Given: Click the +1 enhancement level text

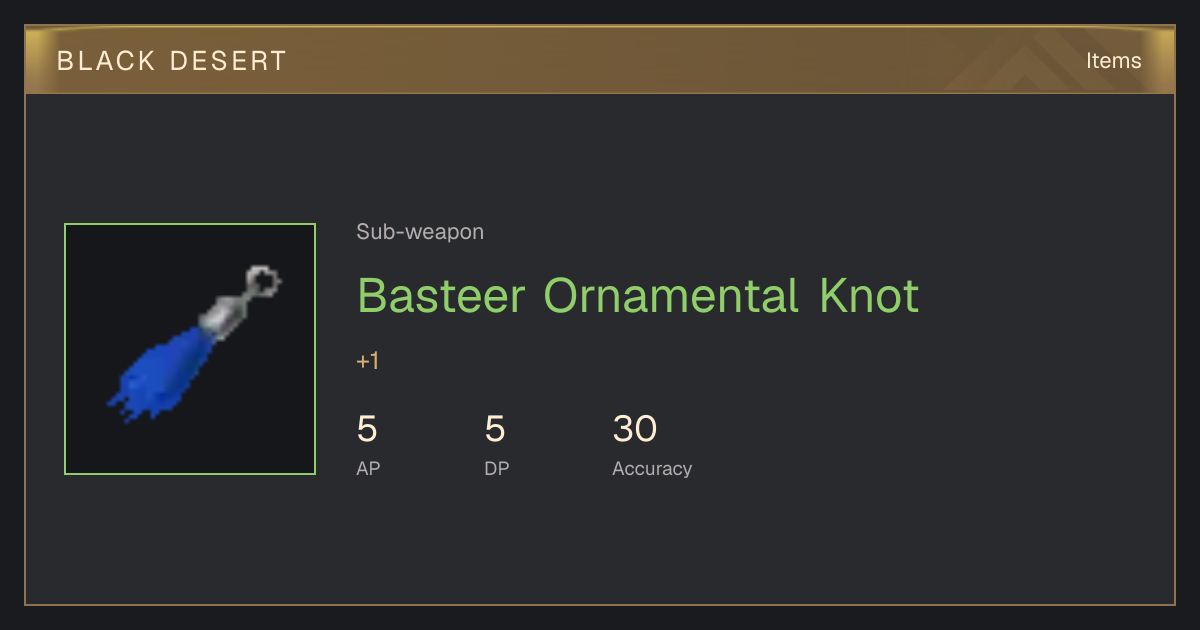Looking at the screenshot, I should [368, 361].
